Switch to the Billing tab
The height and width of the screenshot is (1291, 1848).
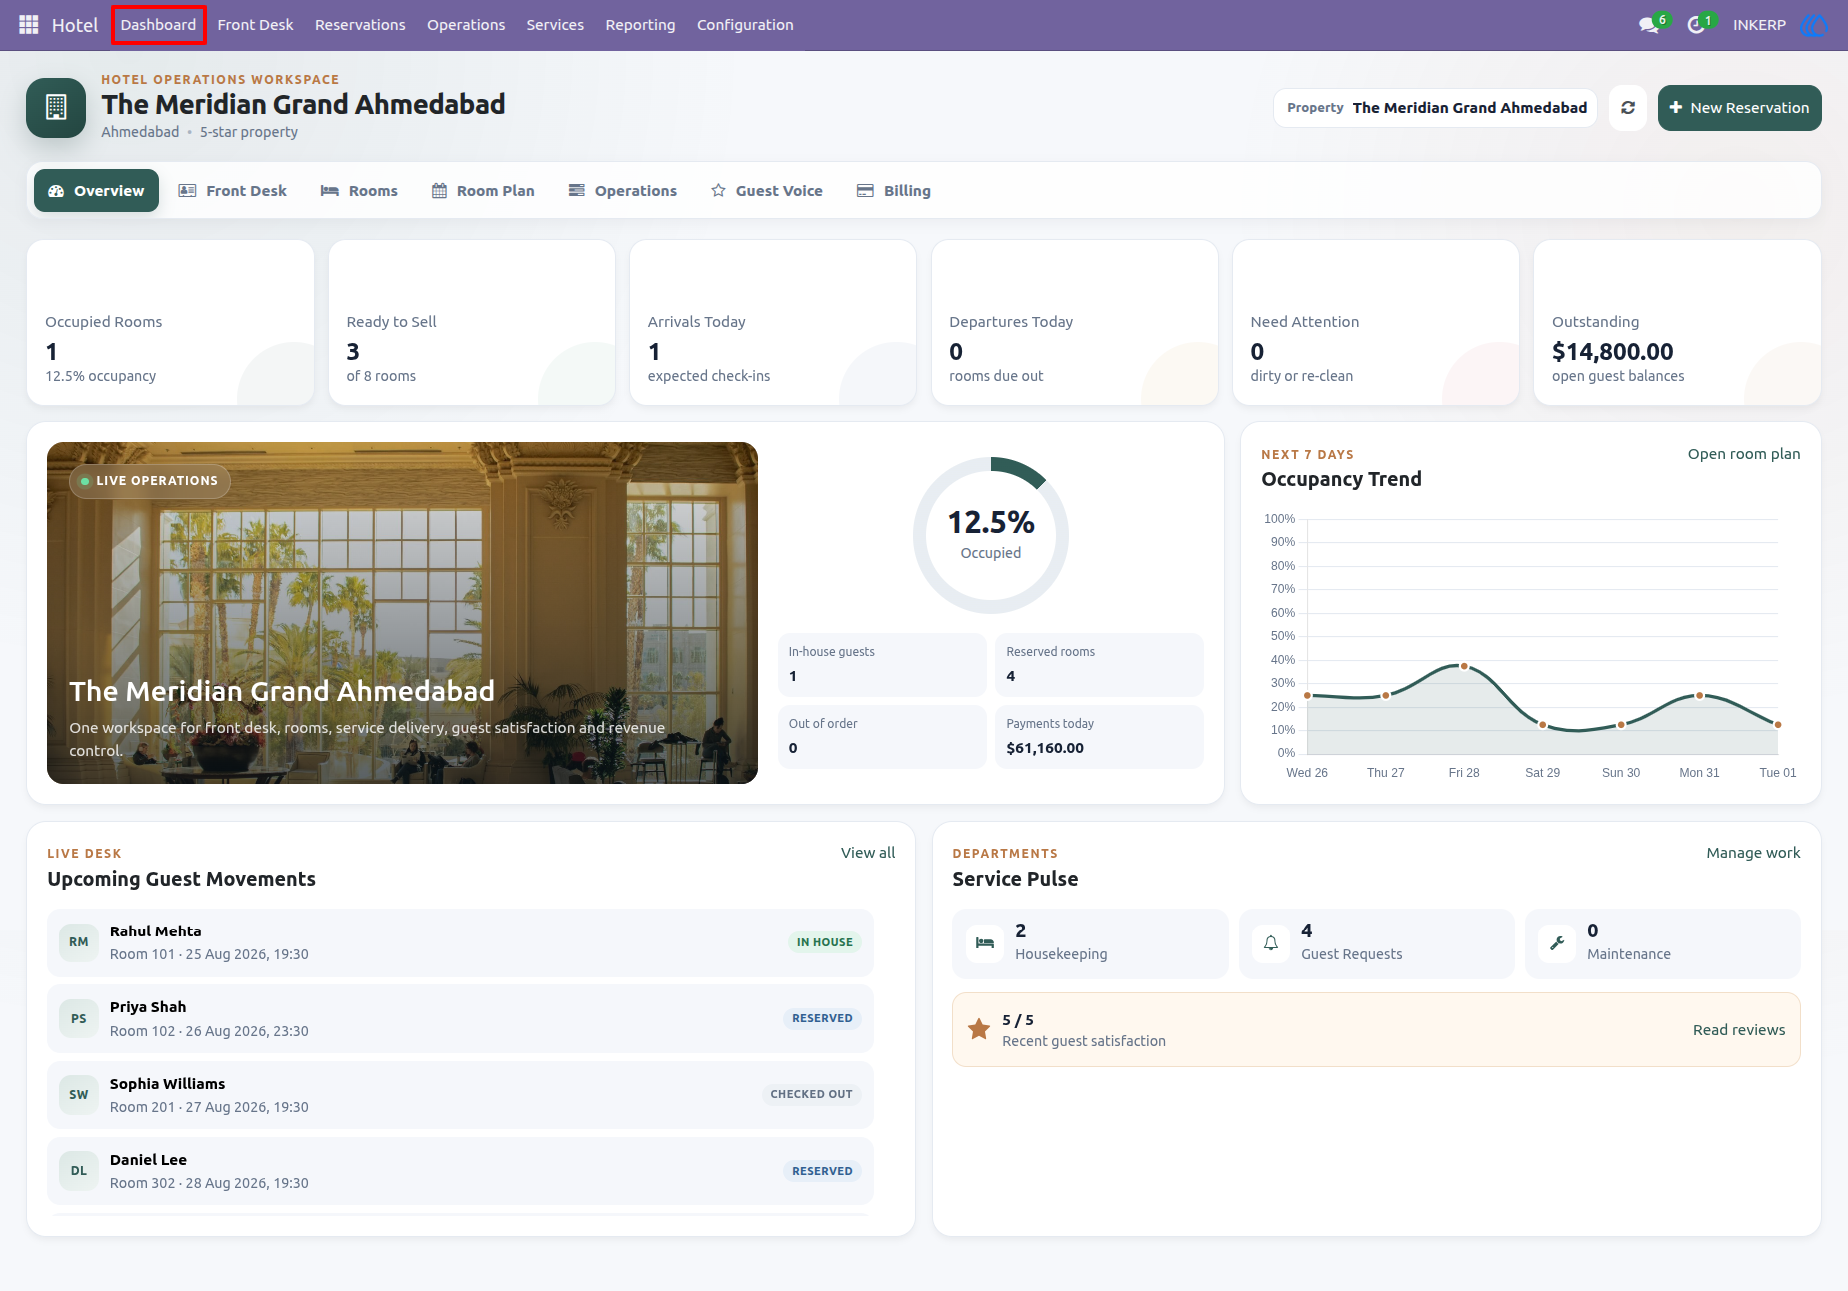894,191
